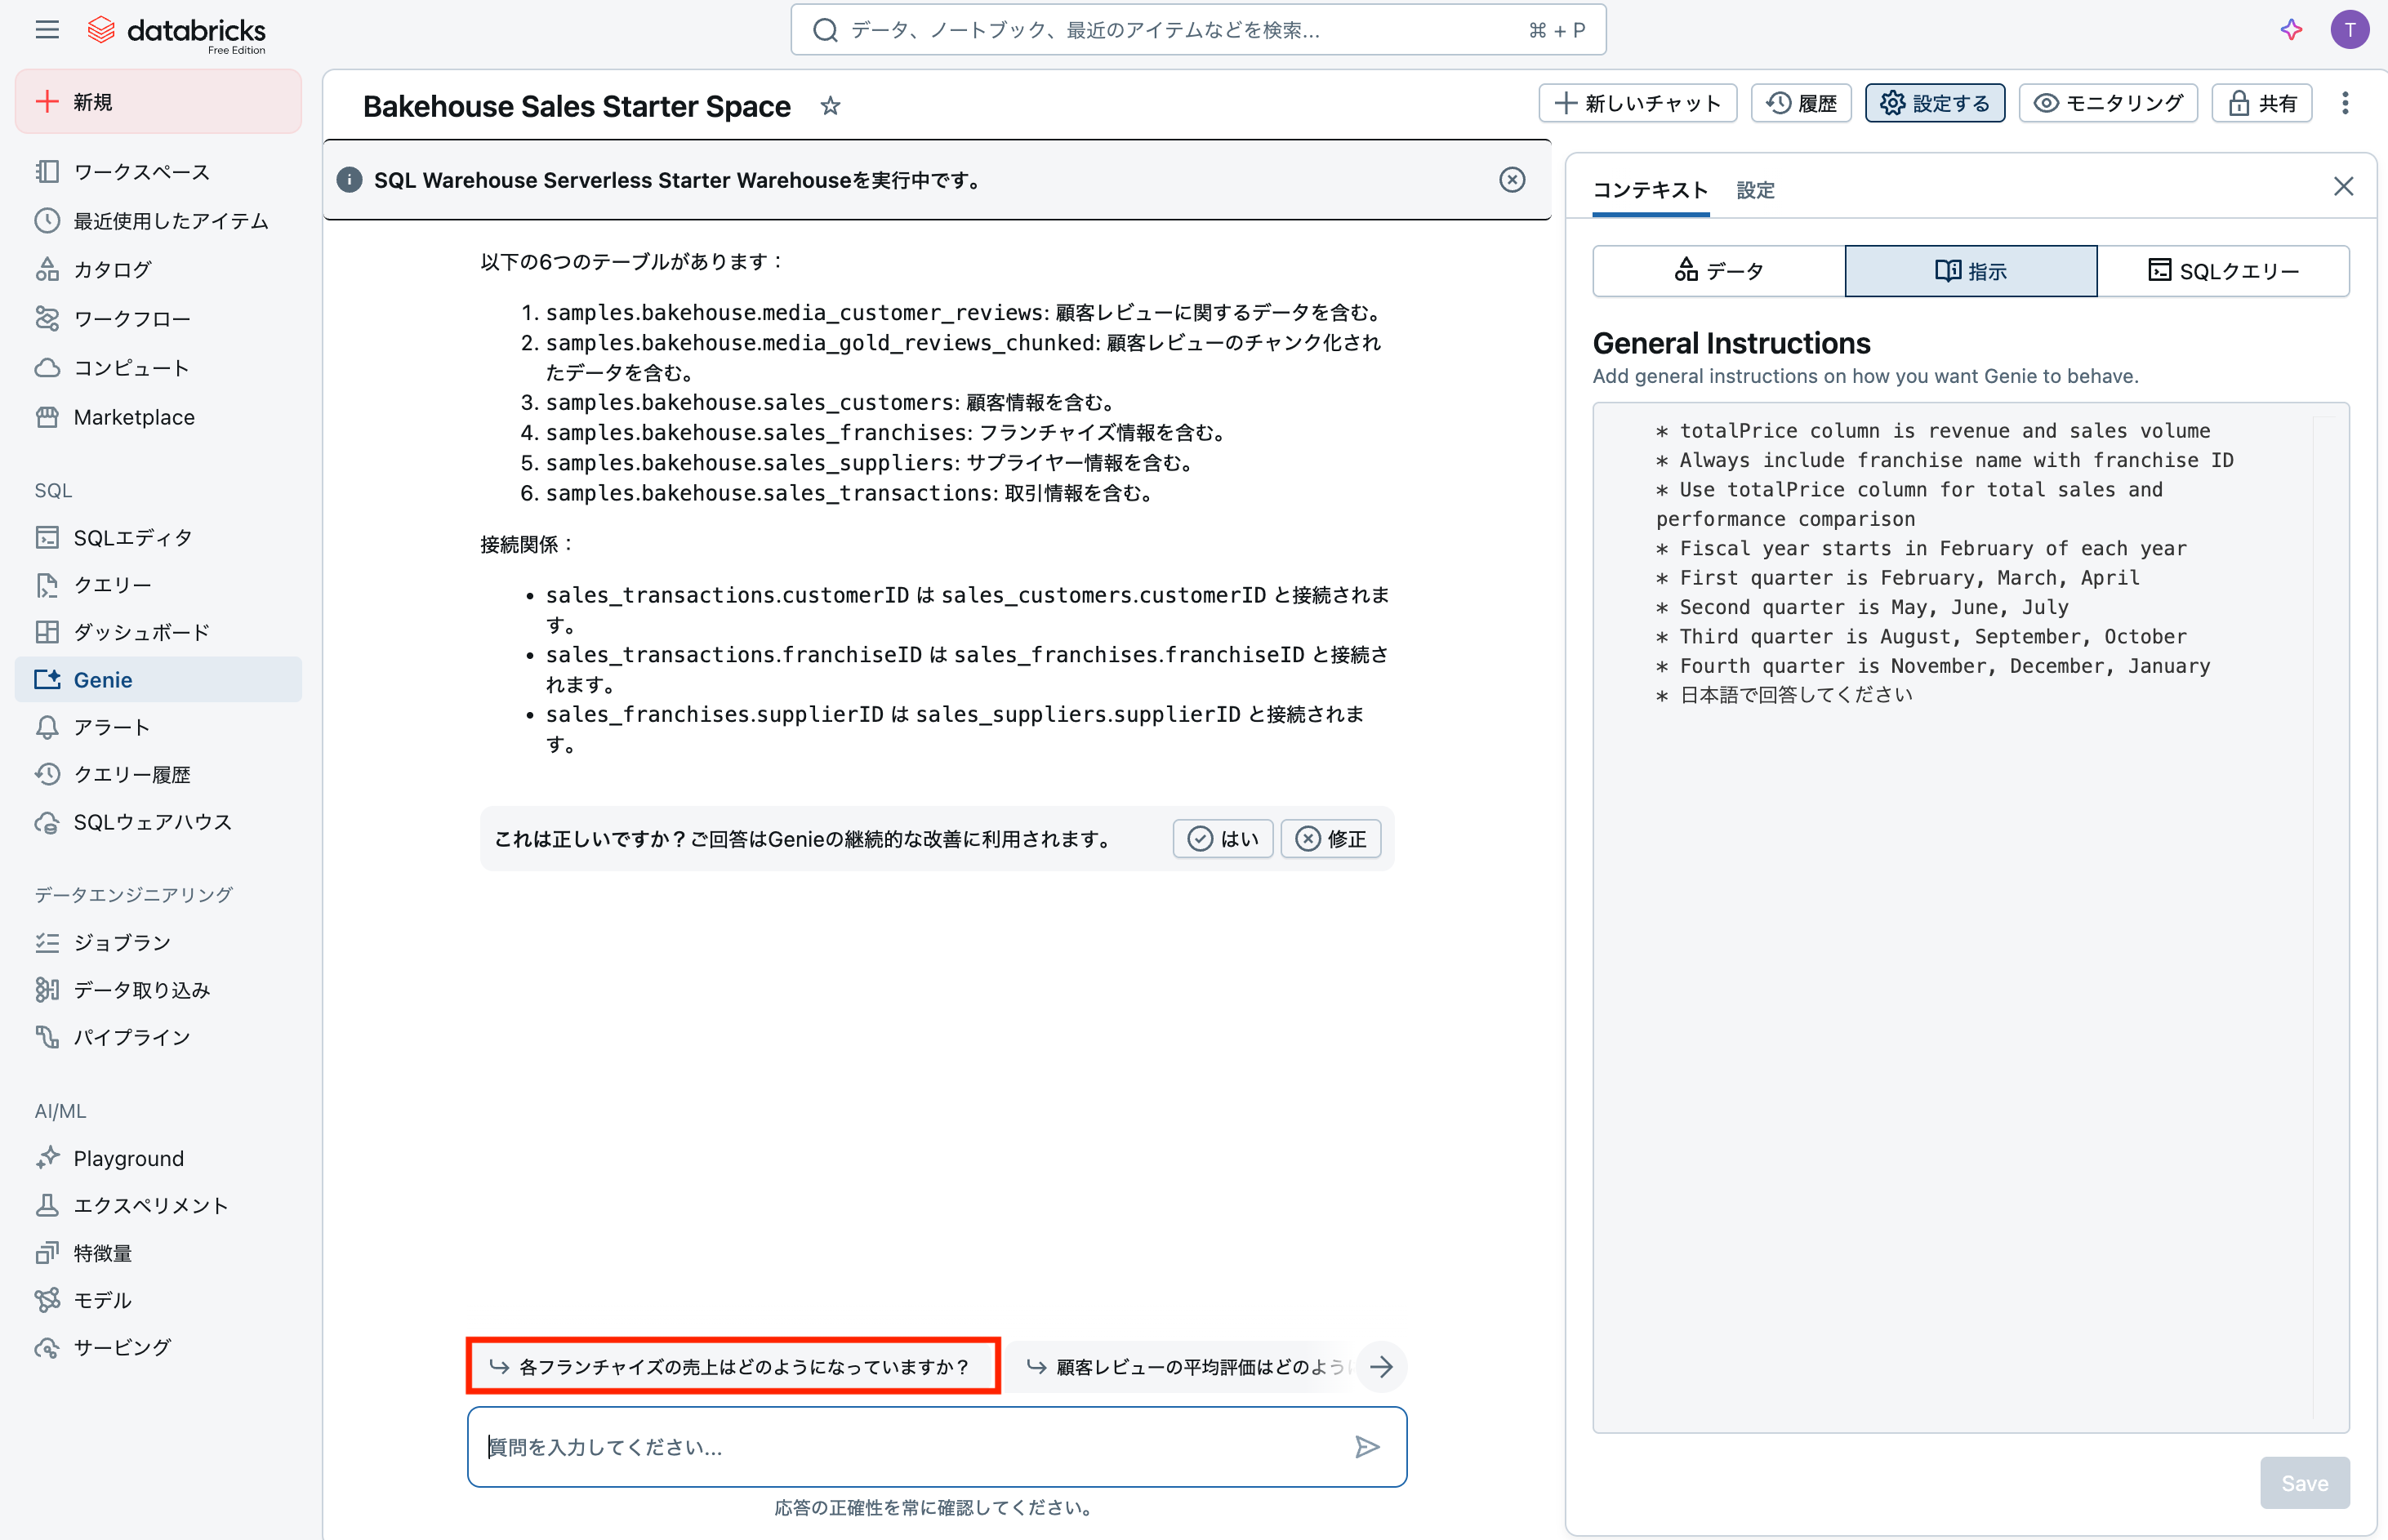
Task: Select the SQLクエリー segment tab
Action: pyautogui.click(x=2223, y=271)
